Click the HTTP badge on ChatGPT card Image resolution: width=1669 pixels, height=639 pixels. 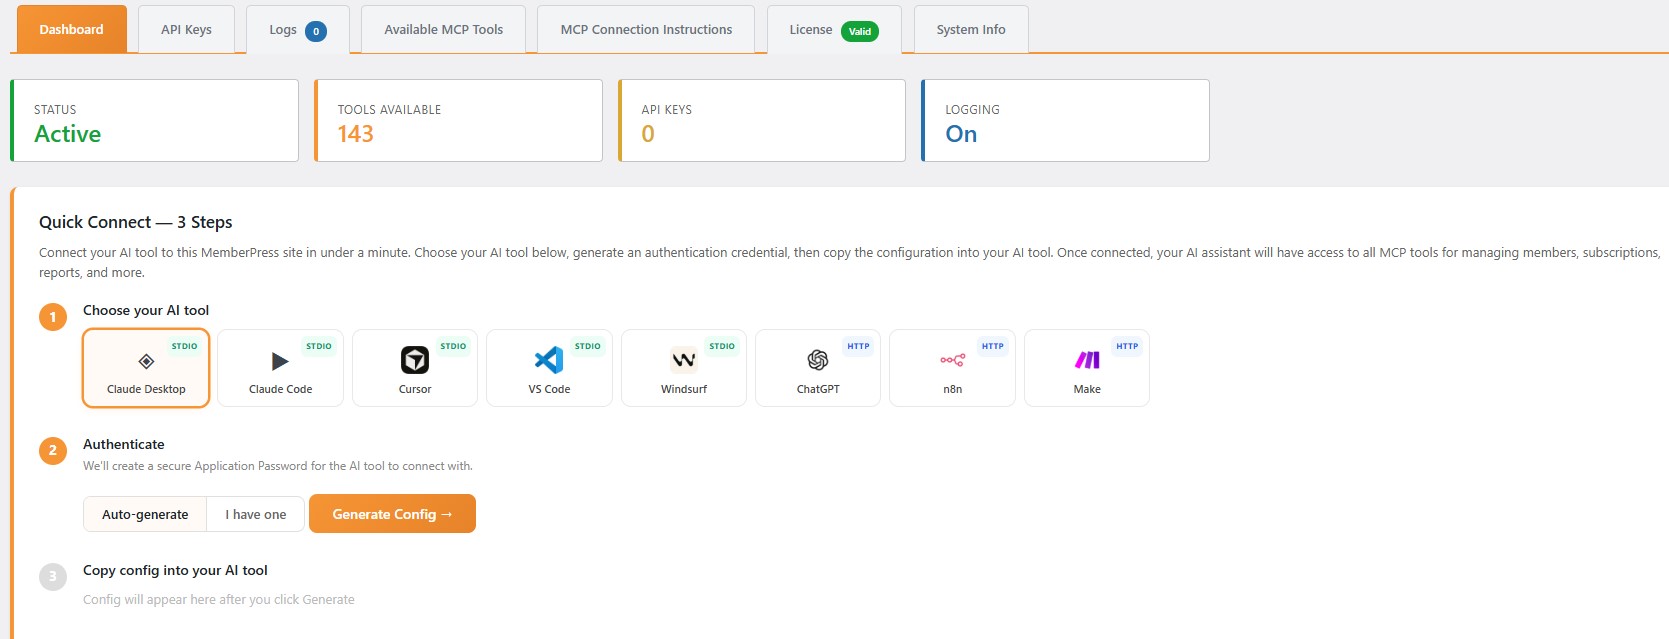(858, 346)
